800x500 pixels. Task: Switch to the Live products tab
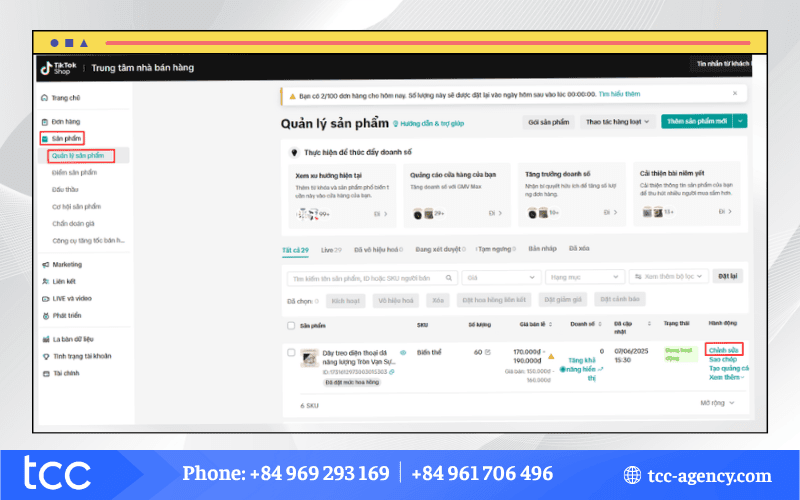point(331,248)
